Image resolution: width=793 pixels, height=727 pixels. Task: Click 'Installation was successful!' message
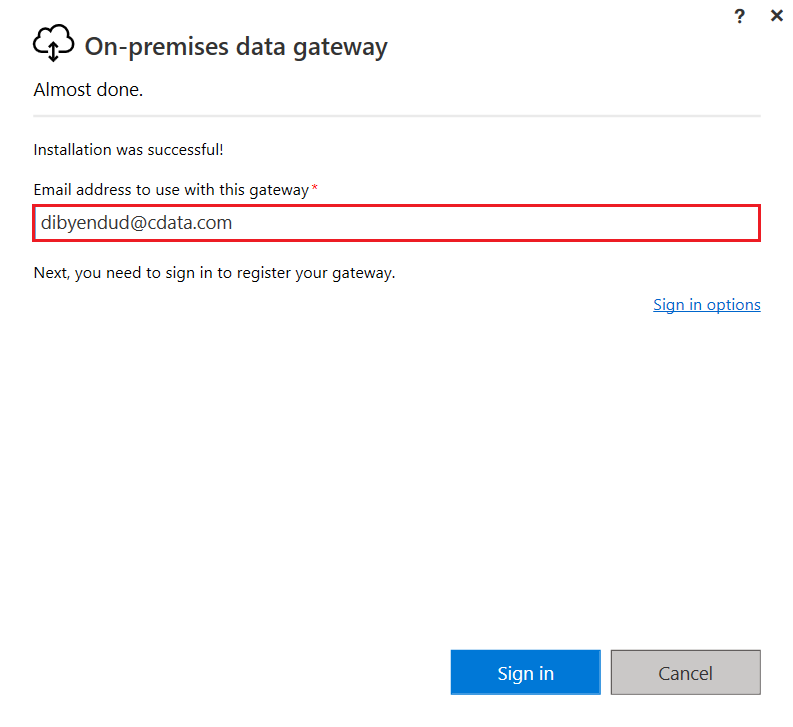point(128,150)
